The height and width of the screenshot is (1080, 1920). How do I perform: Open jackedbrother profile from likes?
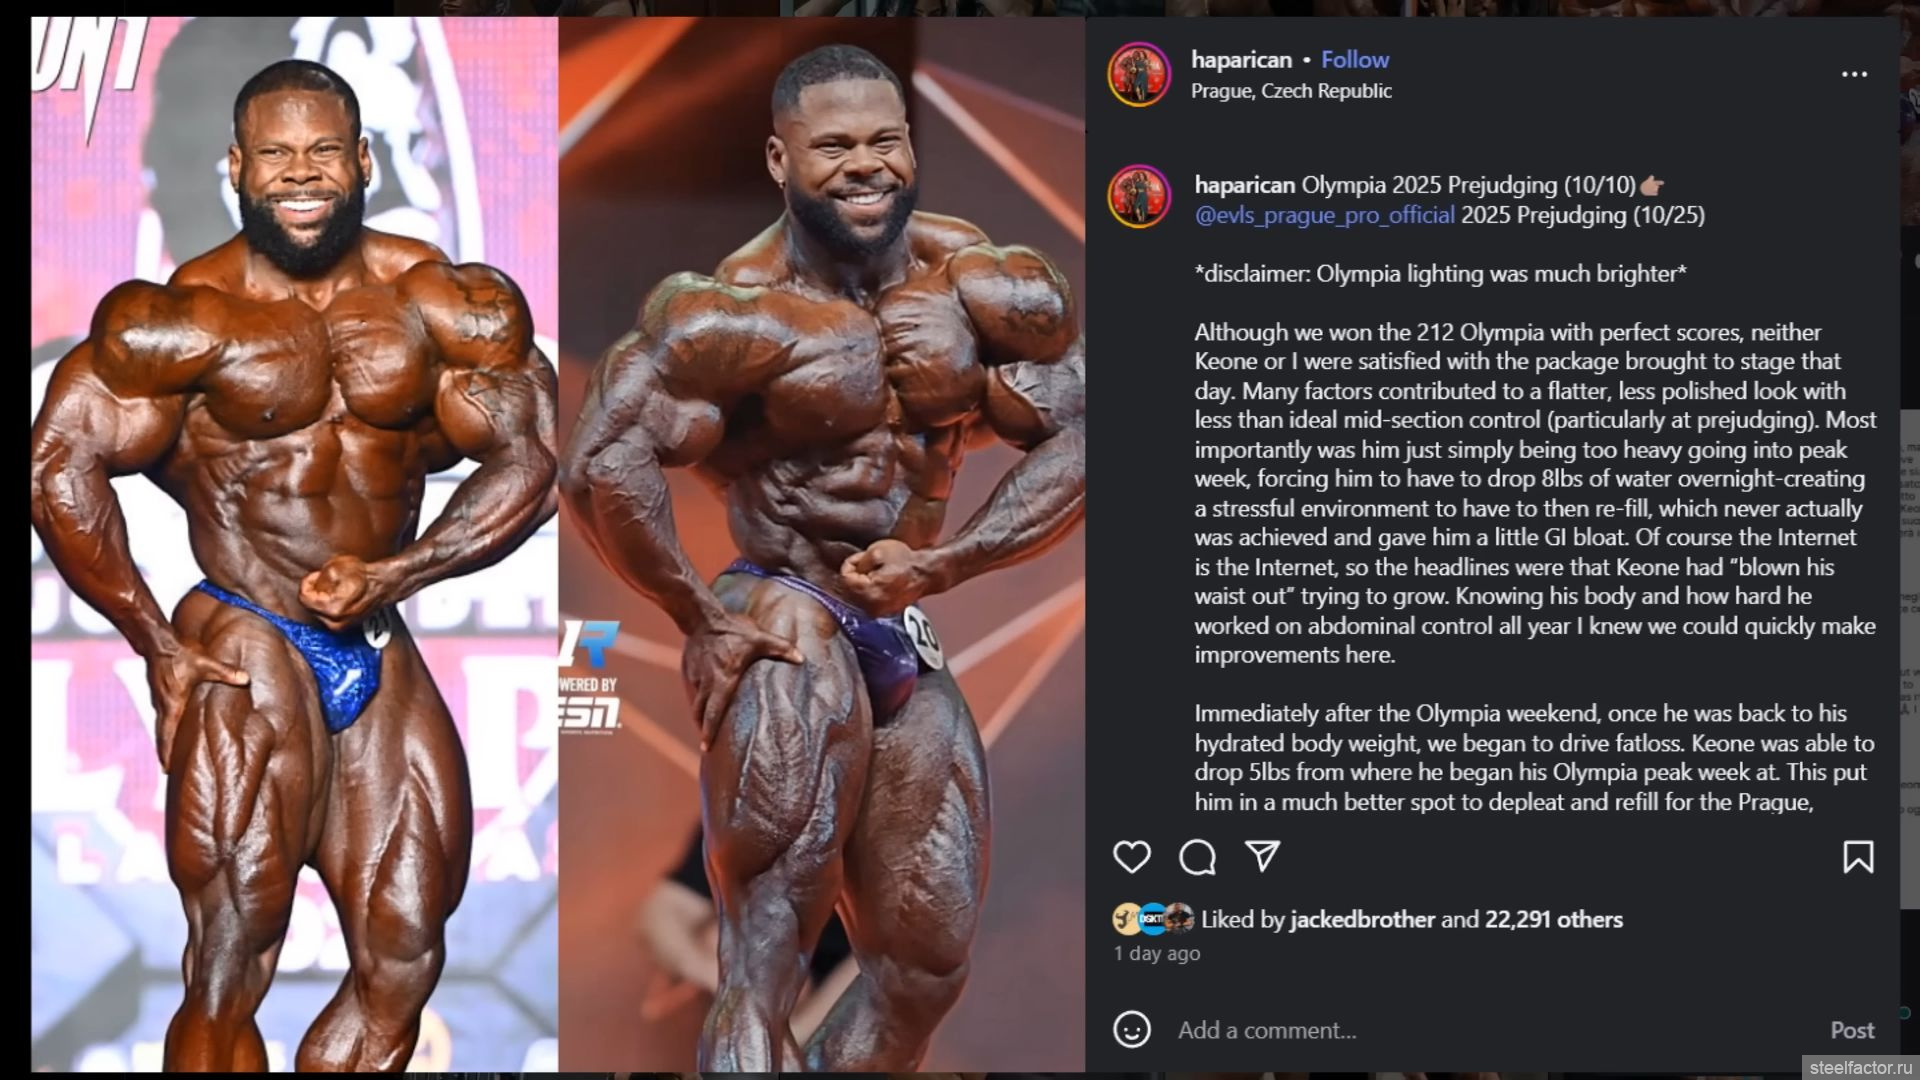pos(1362,920)
